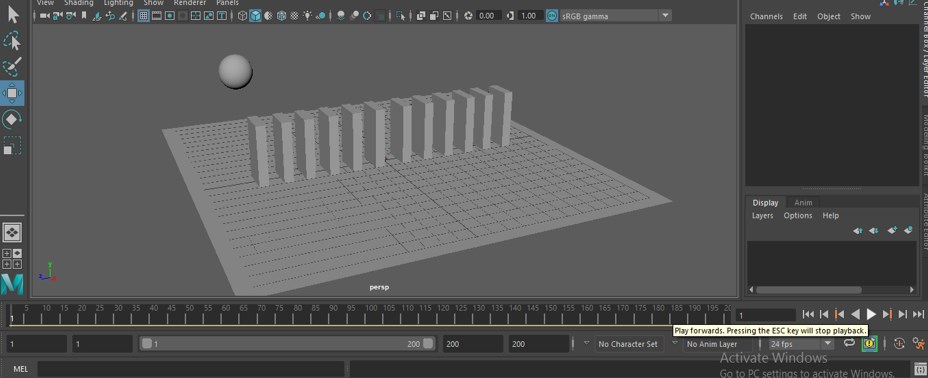Toggle the view transform ON button

pos(552,16)
